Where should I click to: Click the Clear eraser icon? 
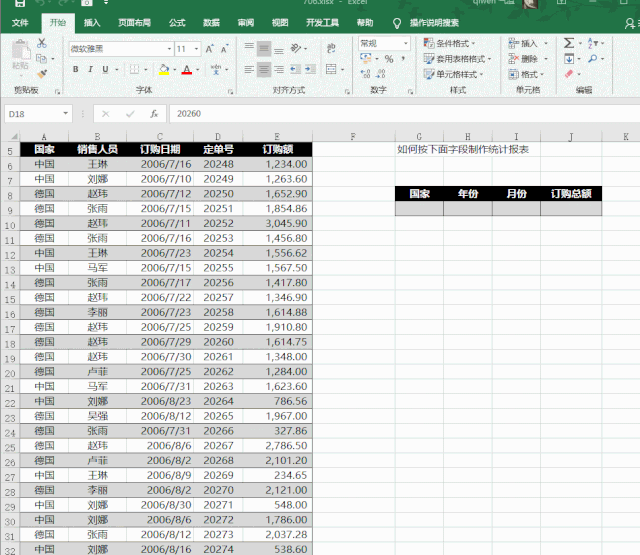tap(569, 74)
